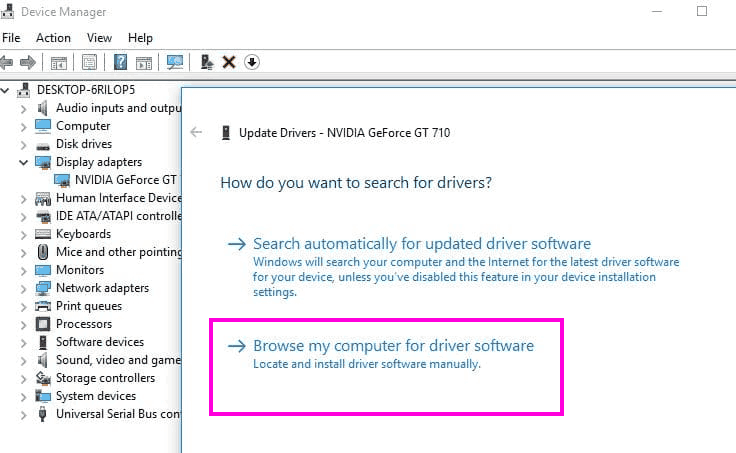
Task: Select the Software devices icon
Action: (x=43, y=342)
